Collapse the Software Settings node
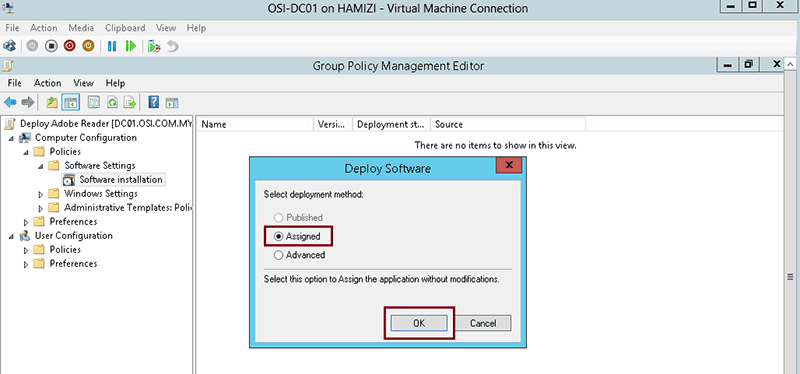 40,166
